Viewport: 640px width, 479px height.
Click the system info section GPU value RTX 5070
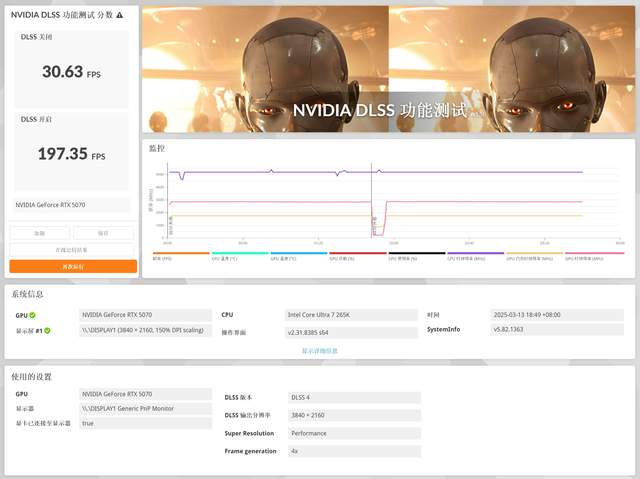pyautogui.click(x=145, y=315)
